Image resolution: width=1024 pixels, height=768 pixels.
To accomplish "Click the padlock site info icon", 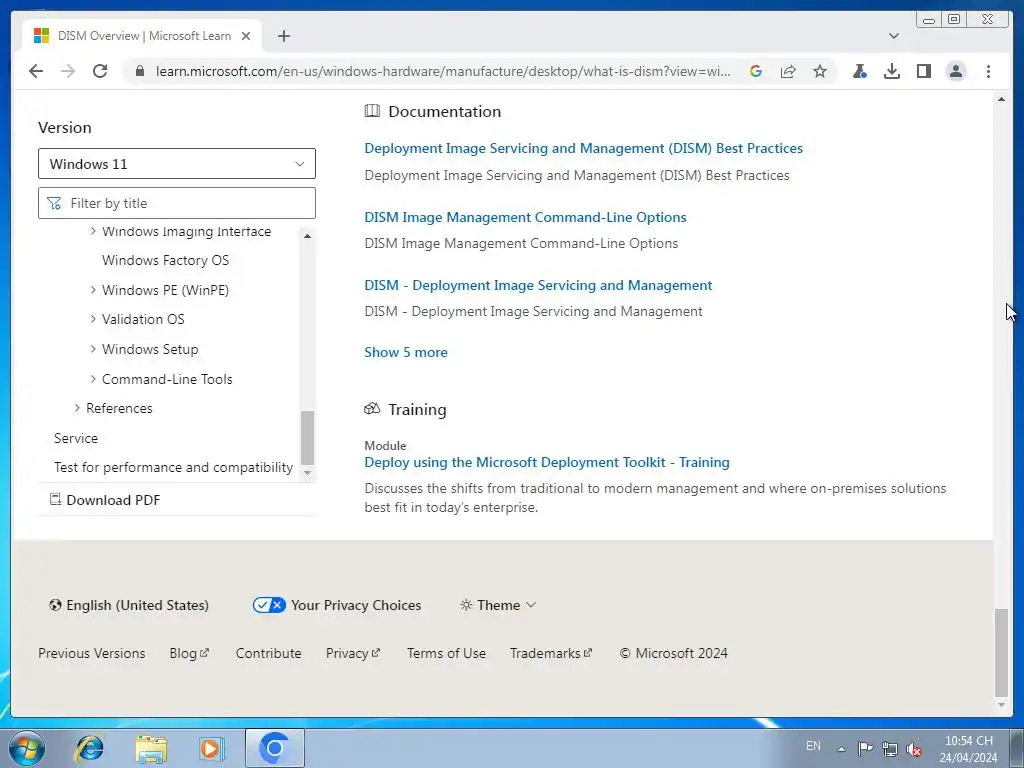I will [139, 71].
